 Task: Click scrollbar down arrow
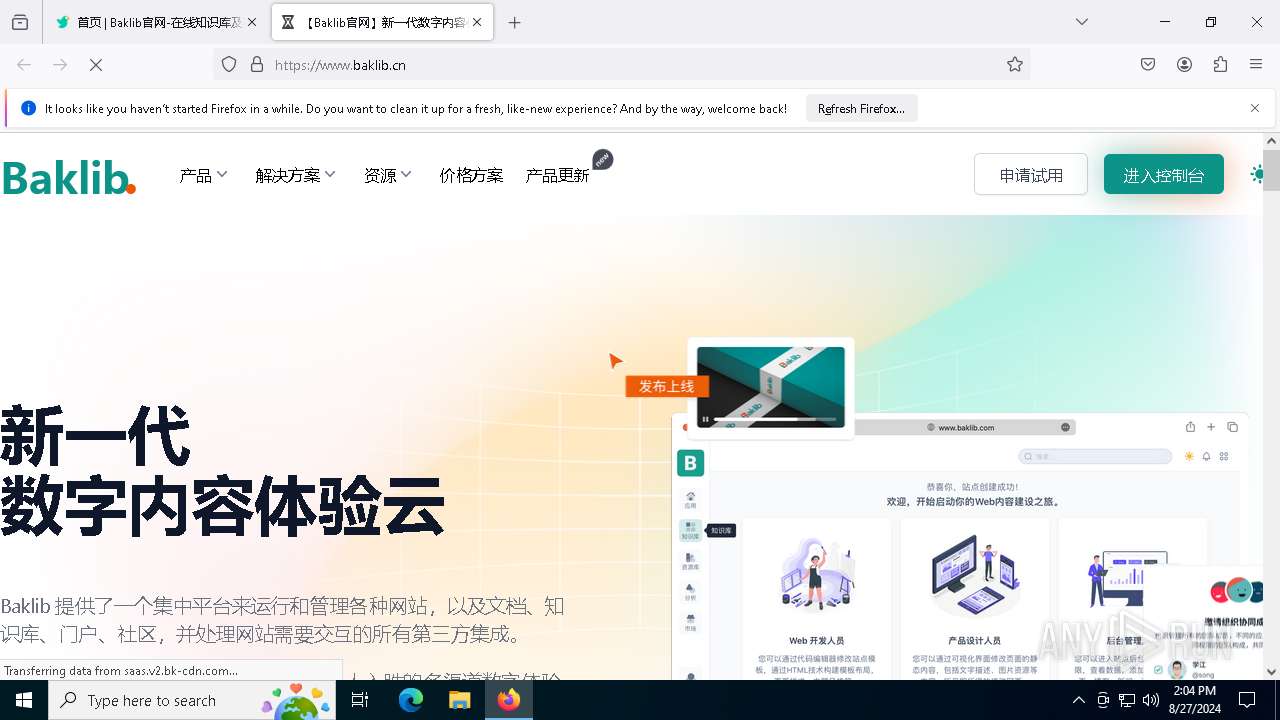(1271, 671)
